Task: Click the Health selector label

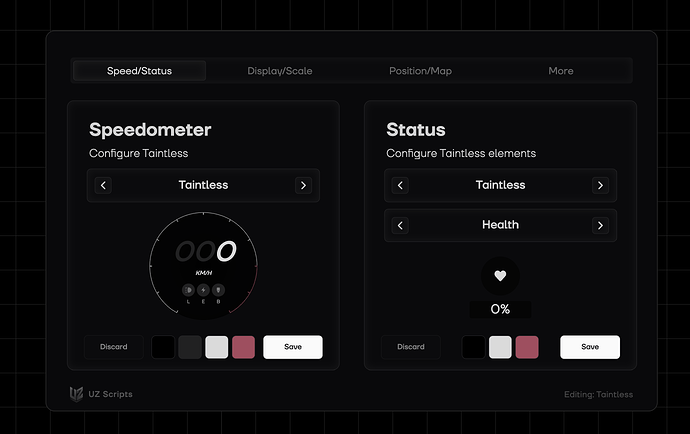Action: tap(500, 225)
